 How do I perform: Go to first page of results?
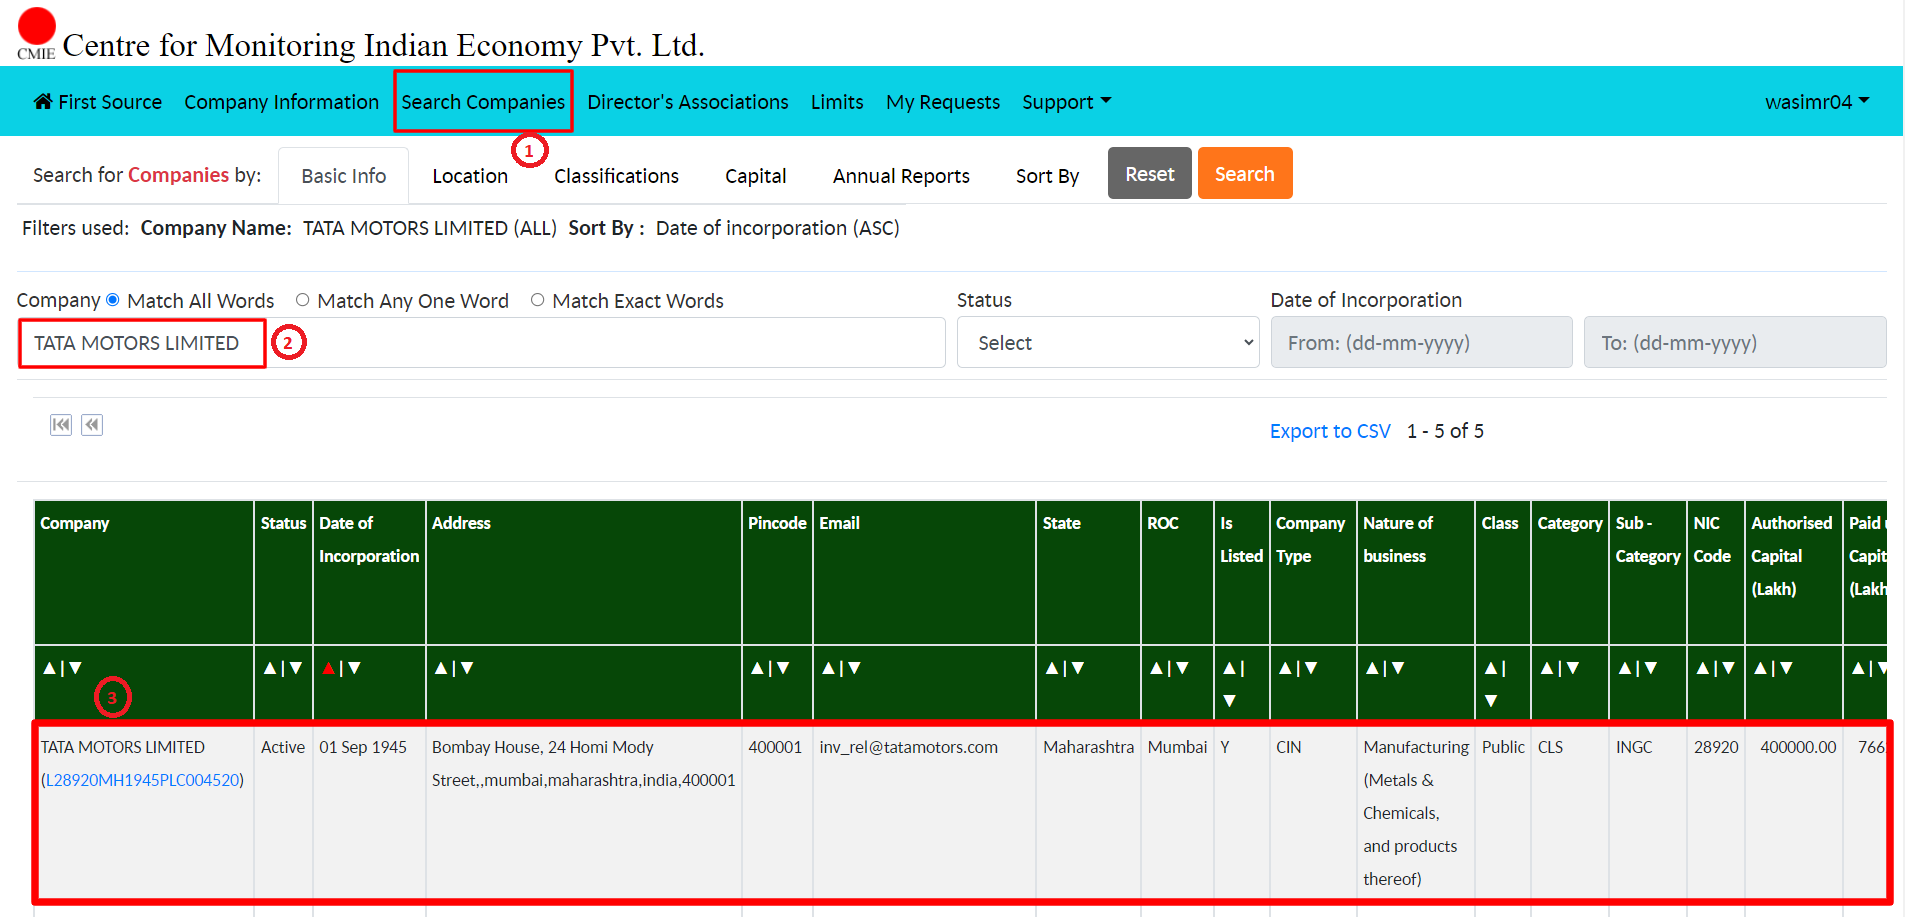click(x=61, y=425)
